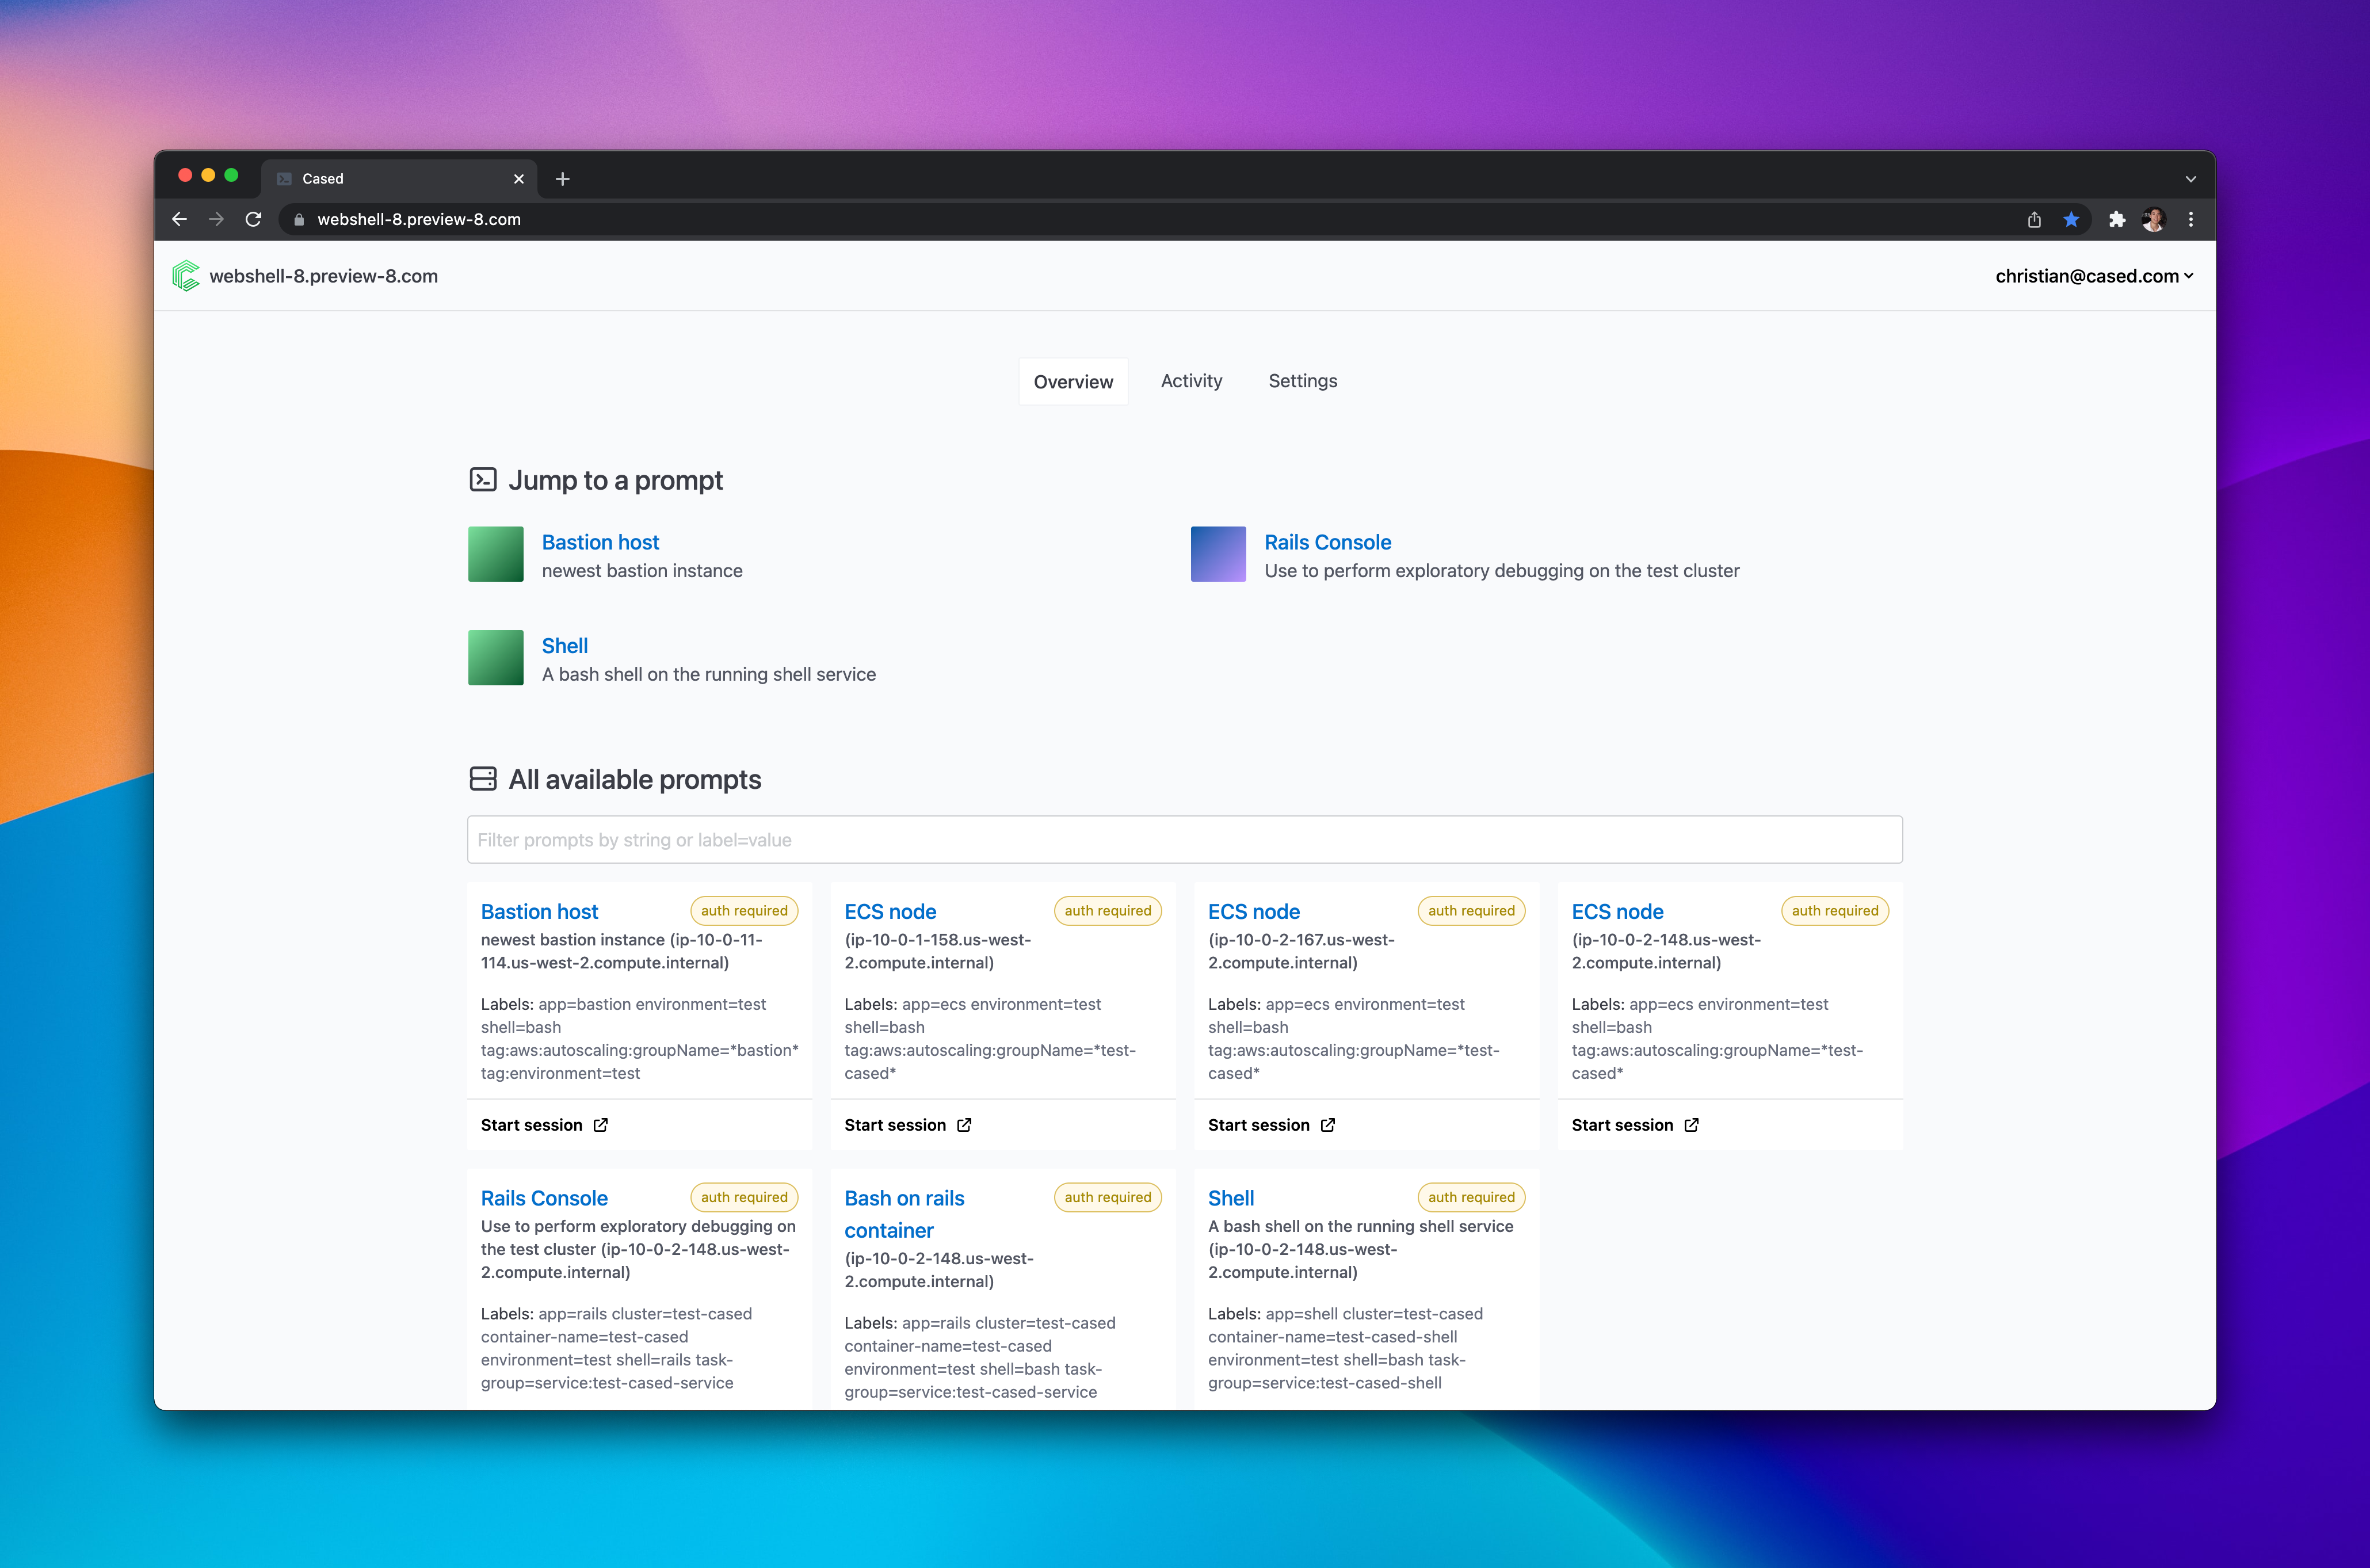Click the green Shell thumbnail in Jump to a prompt

point(496,658)
